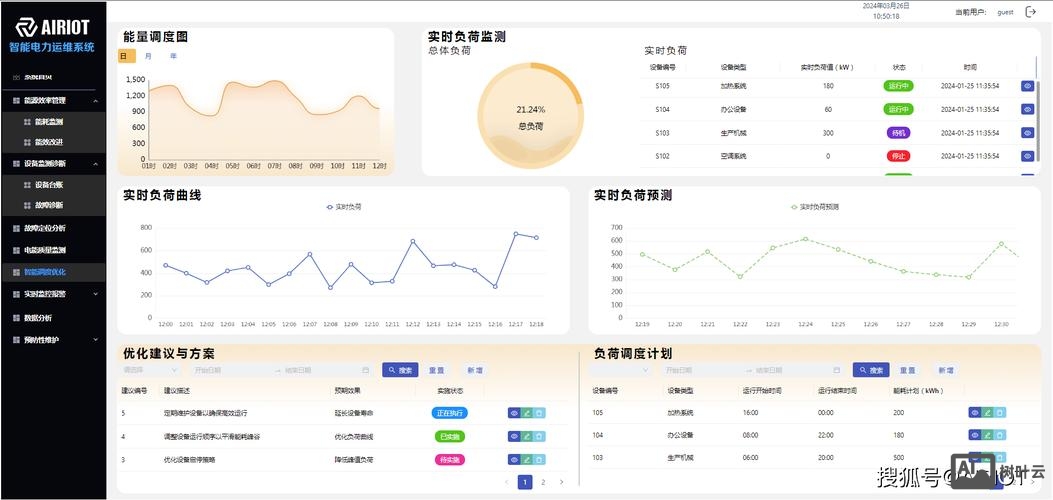Open calendar icon in 负荷调度计划 date range
1053x500 pixels.
pos(836,370)
